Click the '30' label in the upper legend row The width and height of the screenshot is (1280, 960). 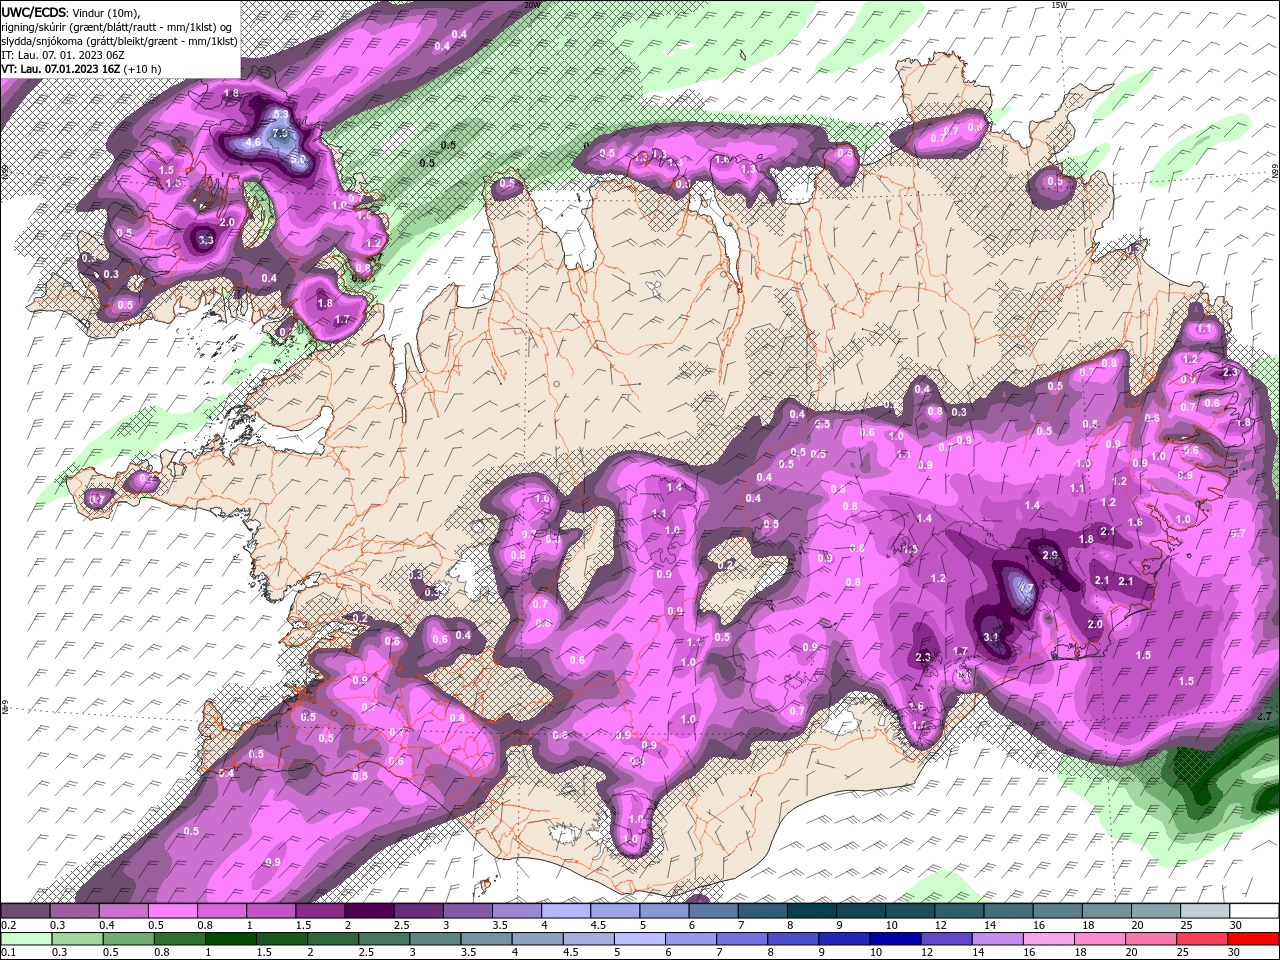point(1235,925)
